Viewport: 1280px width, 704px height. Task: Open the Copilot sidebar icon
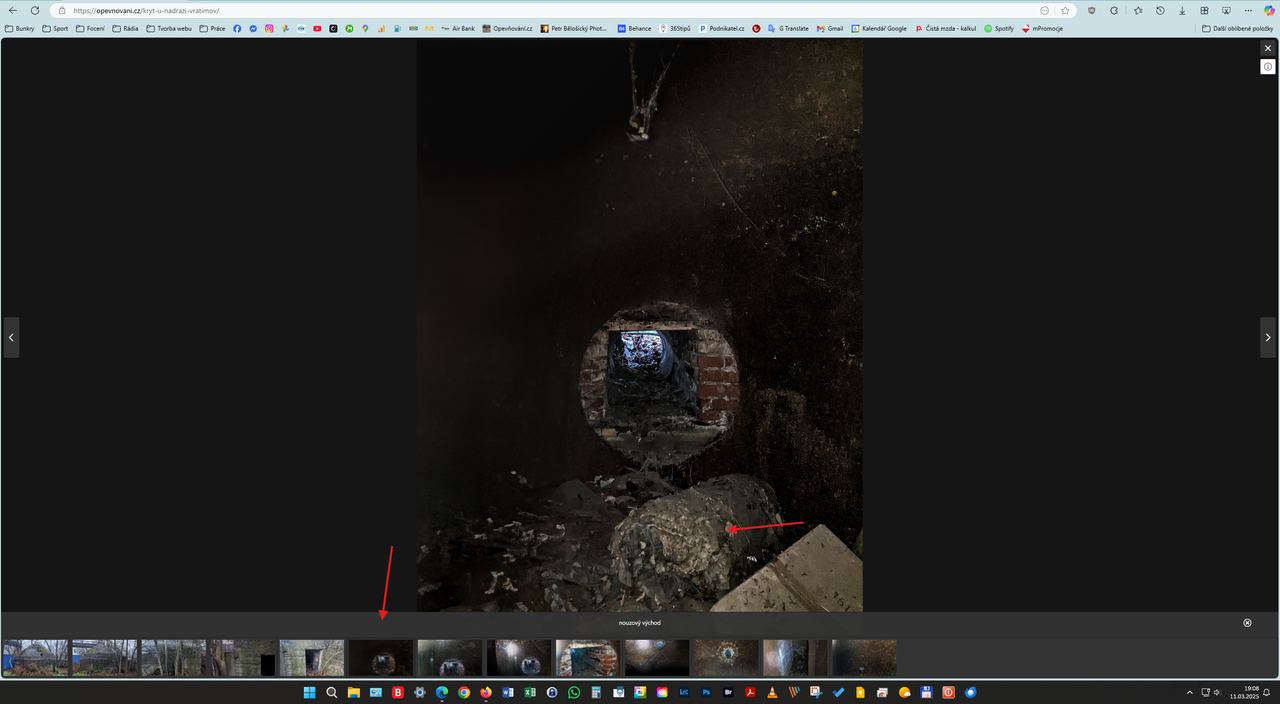click(1269, 10)
